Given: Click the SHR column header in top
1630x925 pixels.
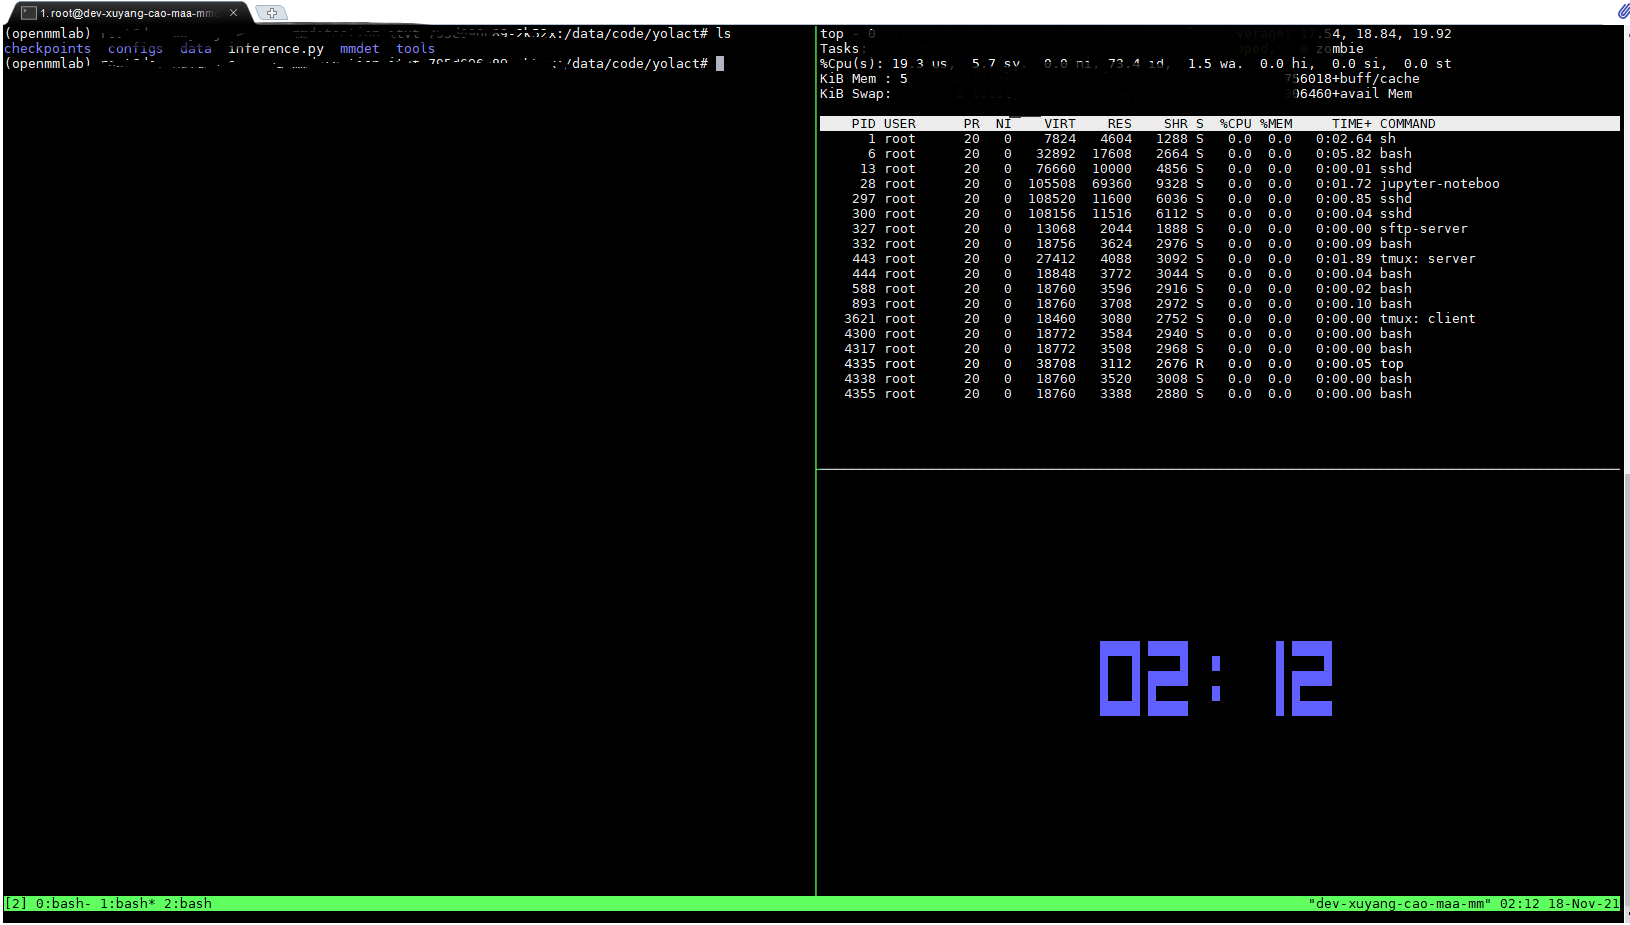Looking at the screenshot, I should pyautogui.click(x=1176, y=124).
